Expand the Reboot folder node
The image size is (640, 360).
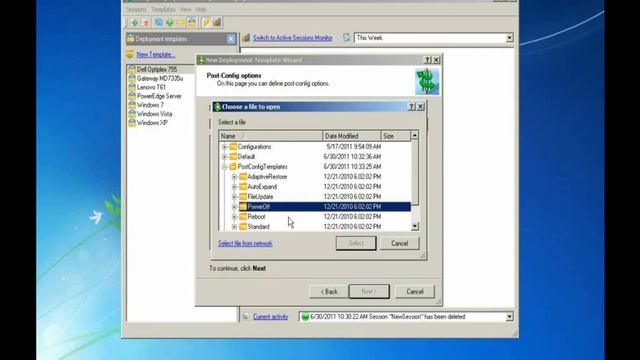(x=234, y=217)
